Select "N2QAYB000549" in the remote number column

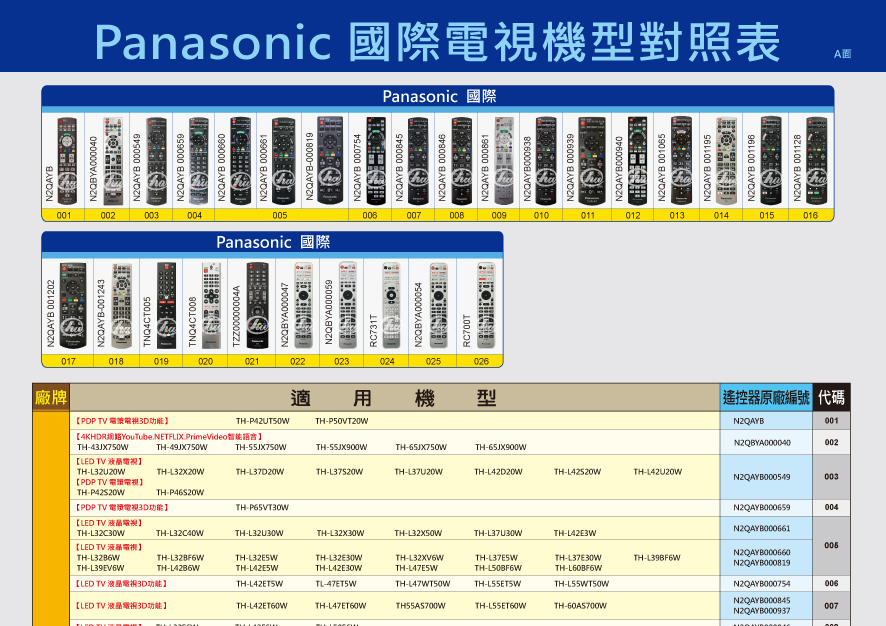pyautogui.click(x=762, y=477)
